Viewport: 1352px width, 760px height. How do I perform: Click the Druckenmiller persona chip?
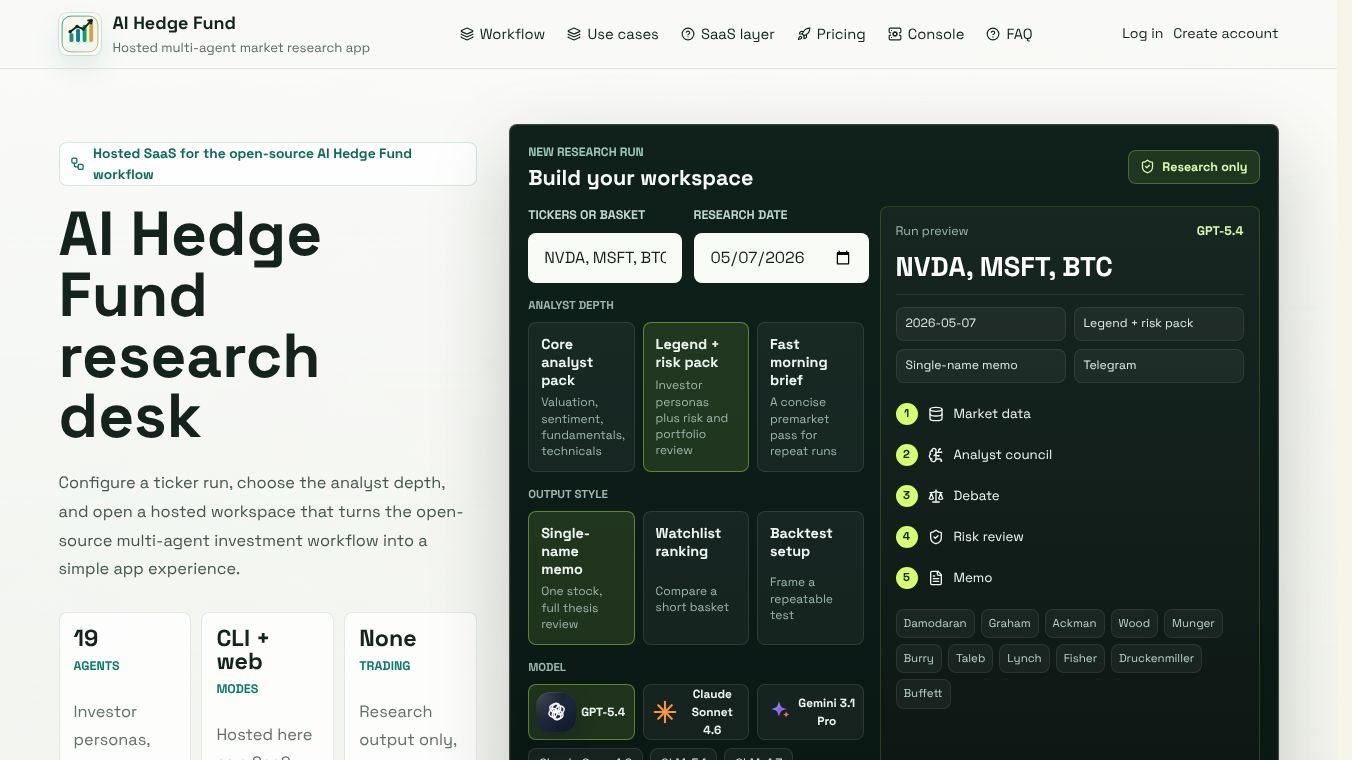point(1157,658)
